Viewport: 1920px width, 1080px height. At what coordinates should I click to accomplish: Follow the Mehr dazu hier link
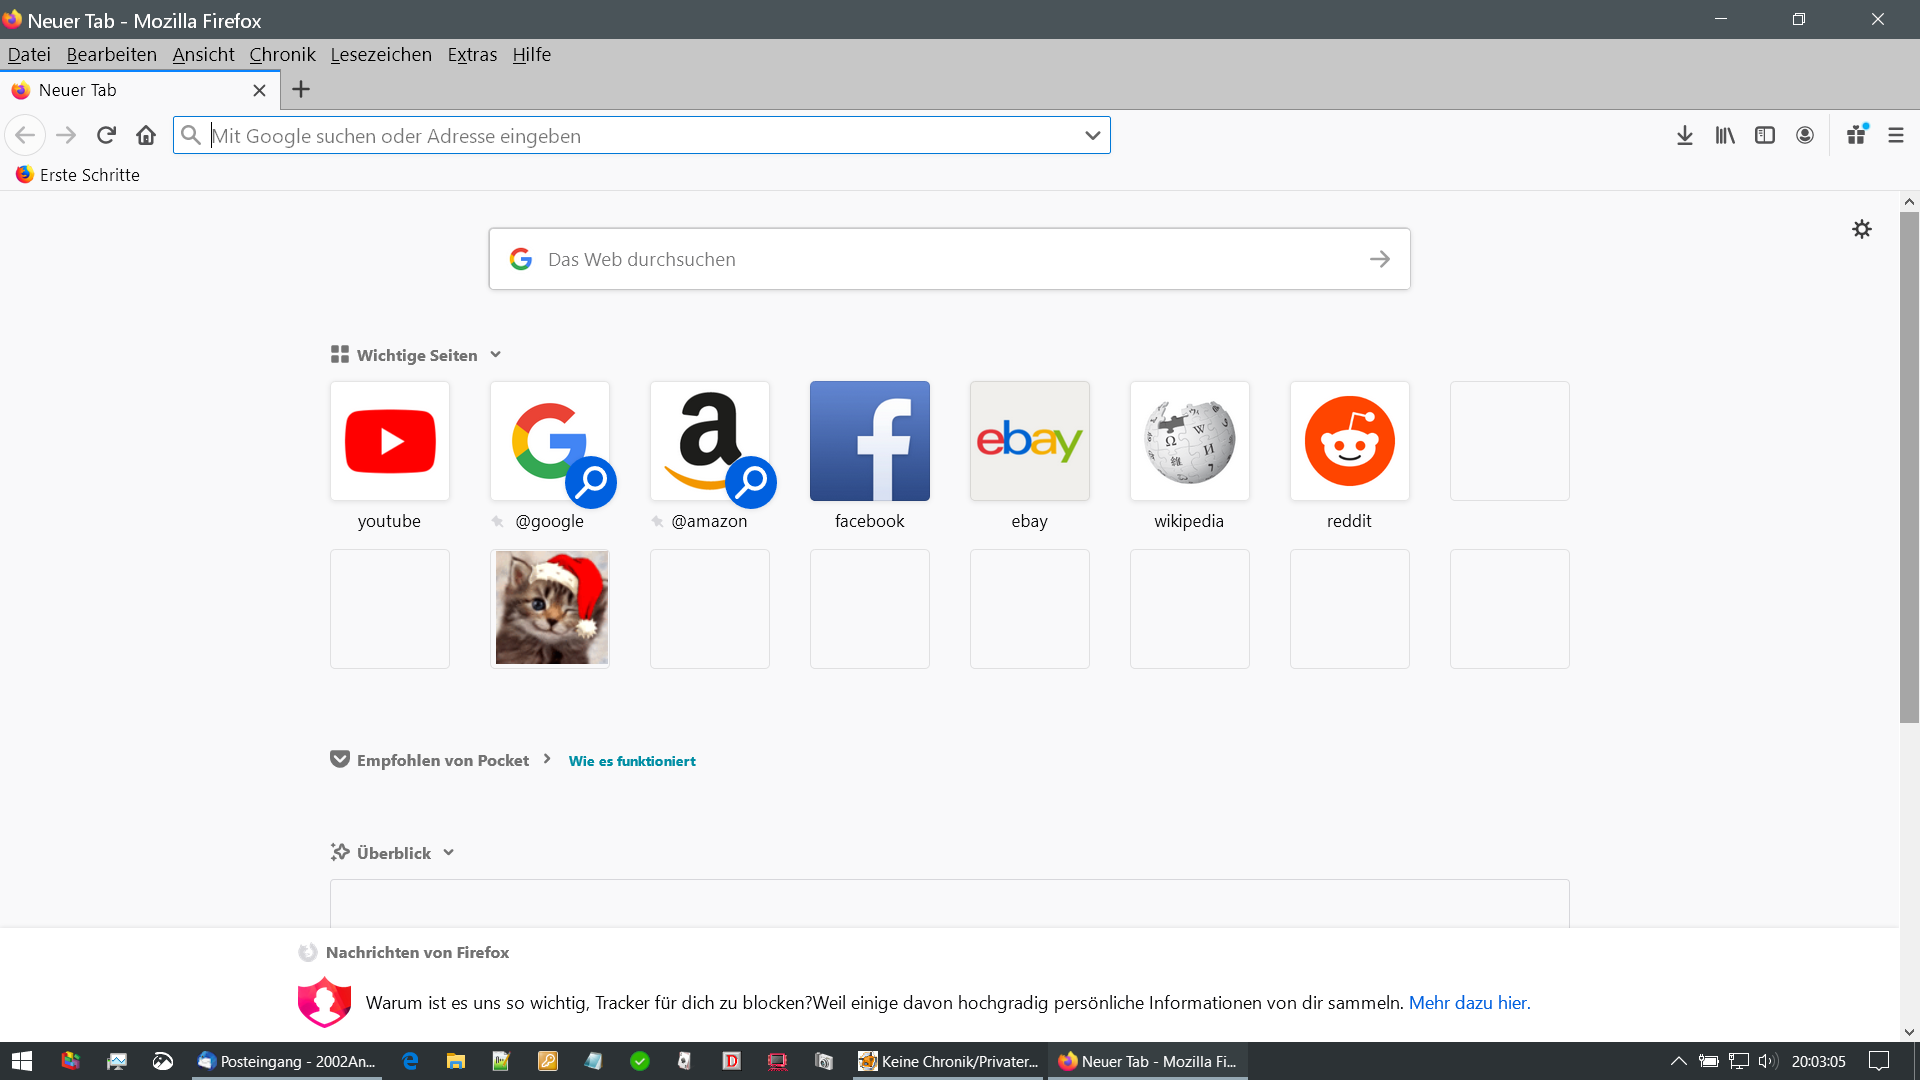tap(1469, 1003)
